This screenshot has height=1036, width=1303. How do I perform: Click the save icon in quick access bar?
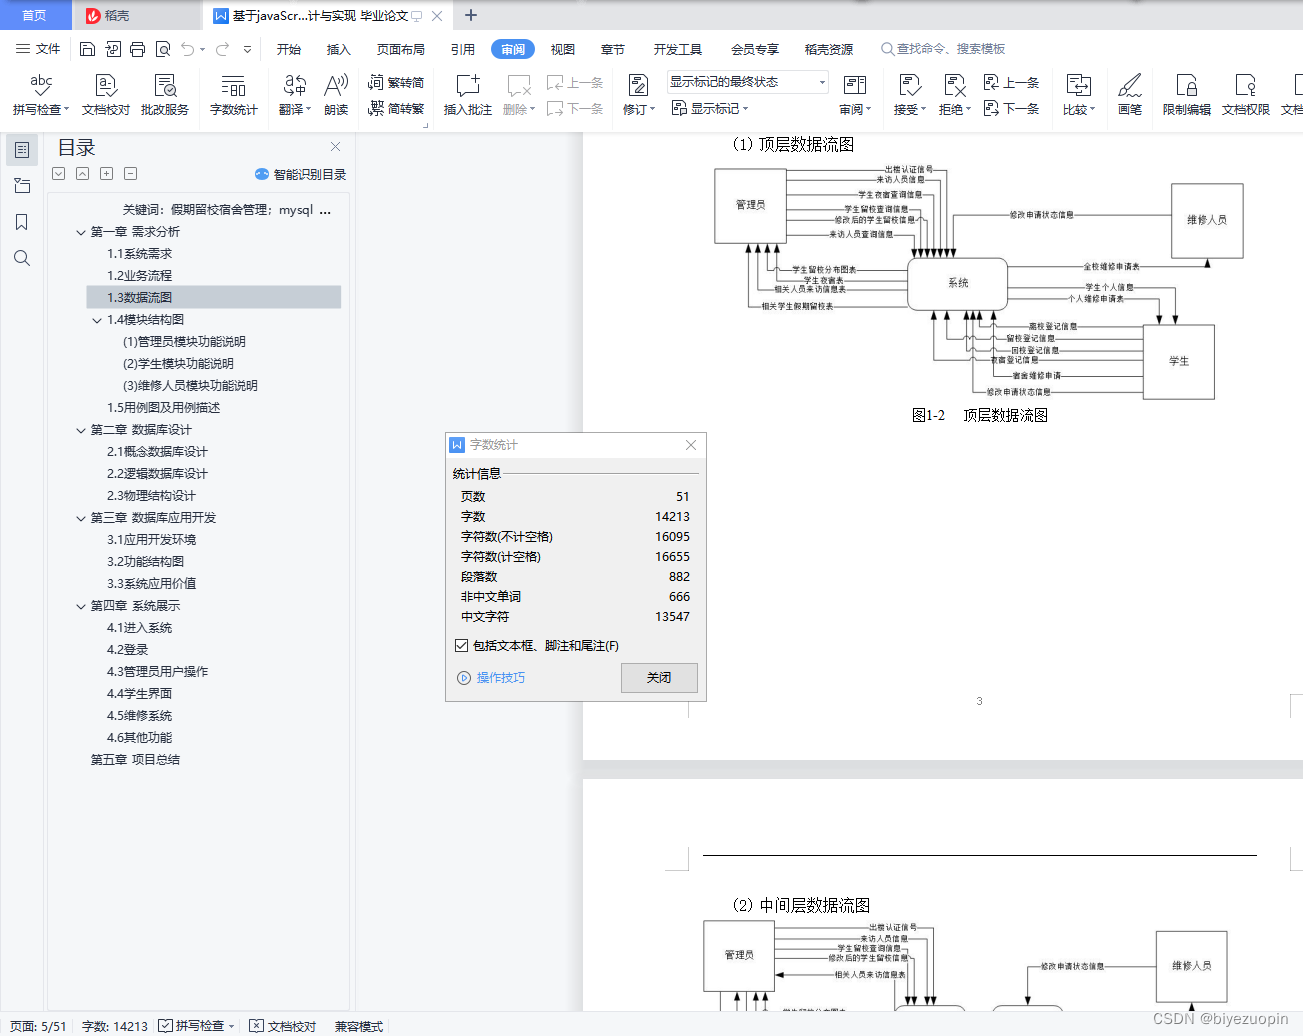tap(87, 49)
